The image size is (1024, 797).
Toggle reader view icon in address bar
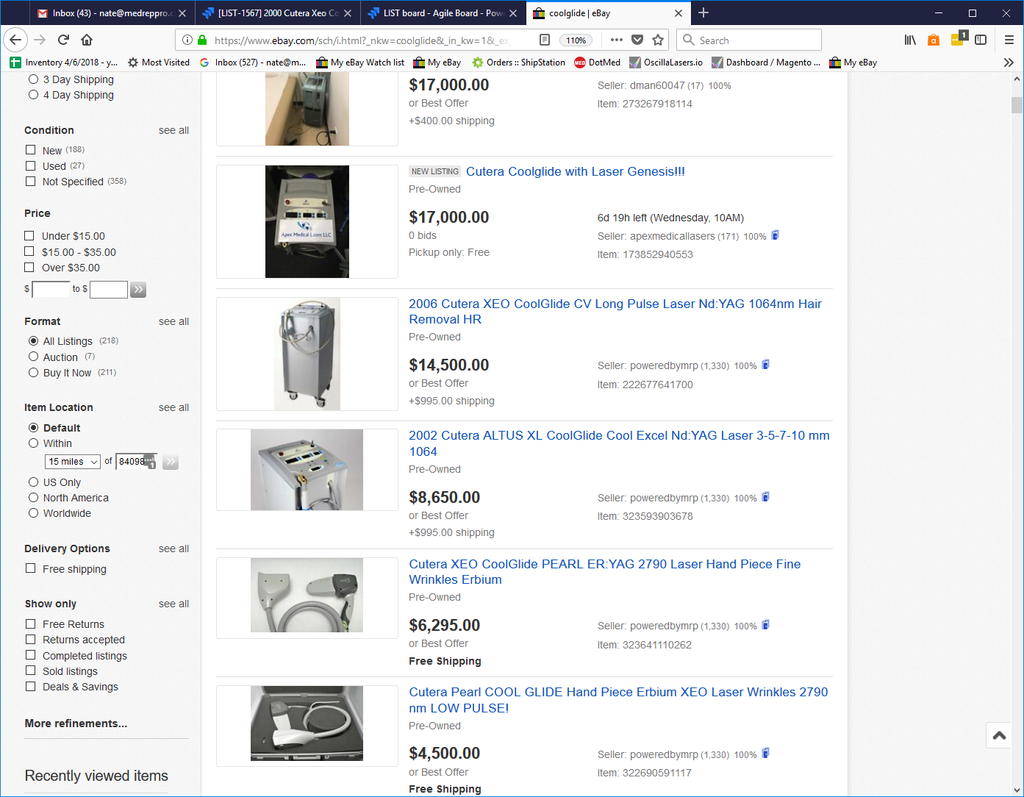(545, 40)
